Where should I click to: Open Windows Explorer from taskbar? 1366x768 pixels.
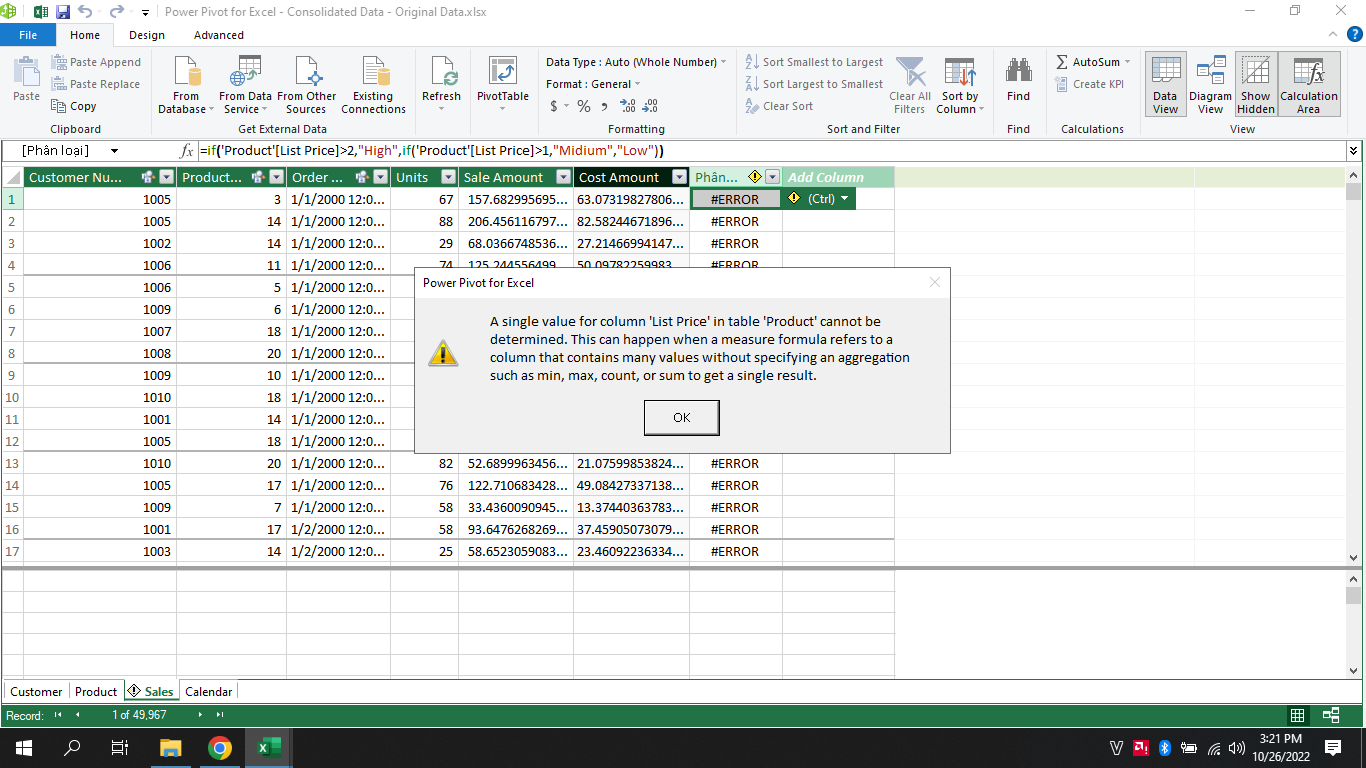point(171,748)
